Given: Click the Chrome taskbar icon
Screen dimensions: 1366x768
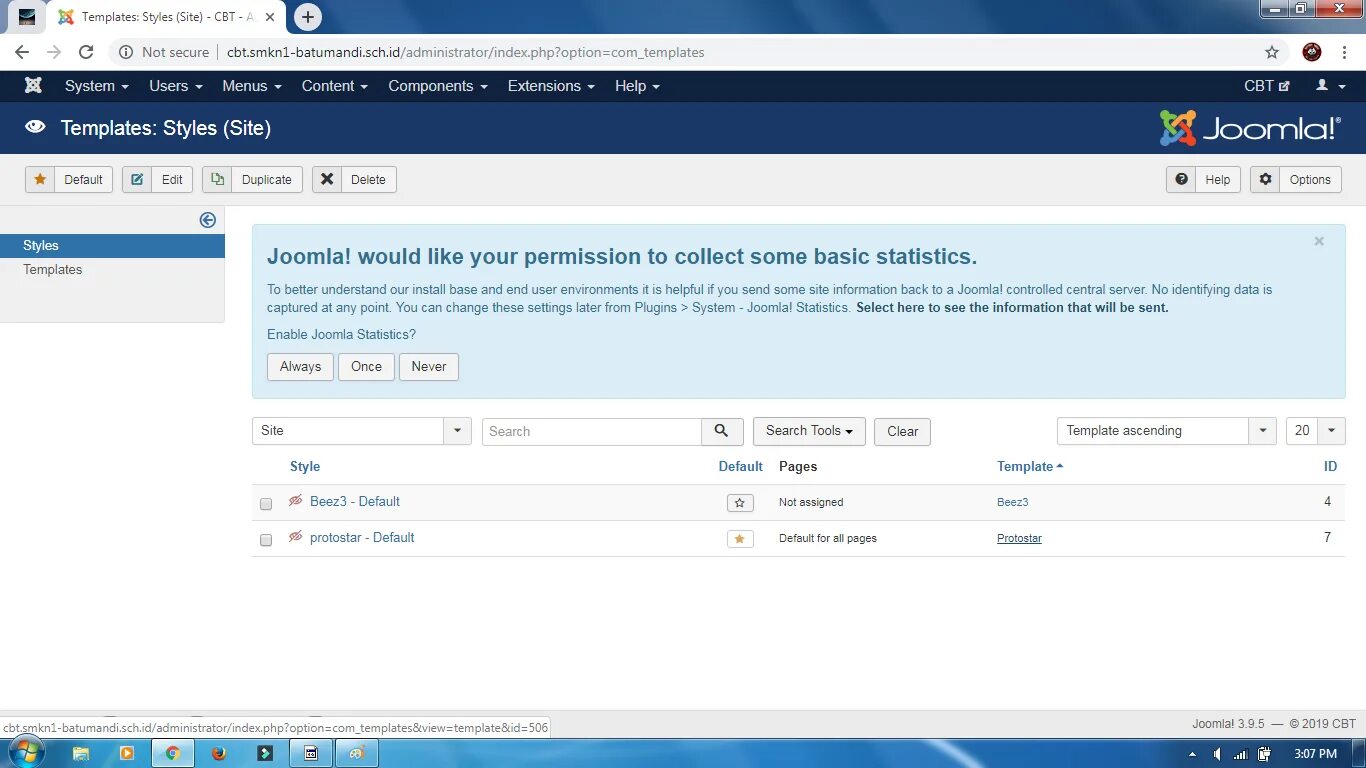Looking at the screenshot, I should point(173,753).
